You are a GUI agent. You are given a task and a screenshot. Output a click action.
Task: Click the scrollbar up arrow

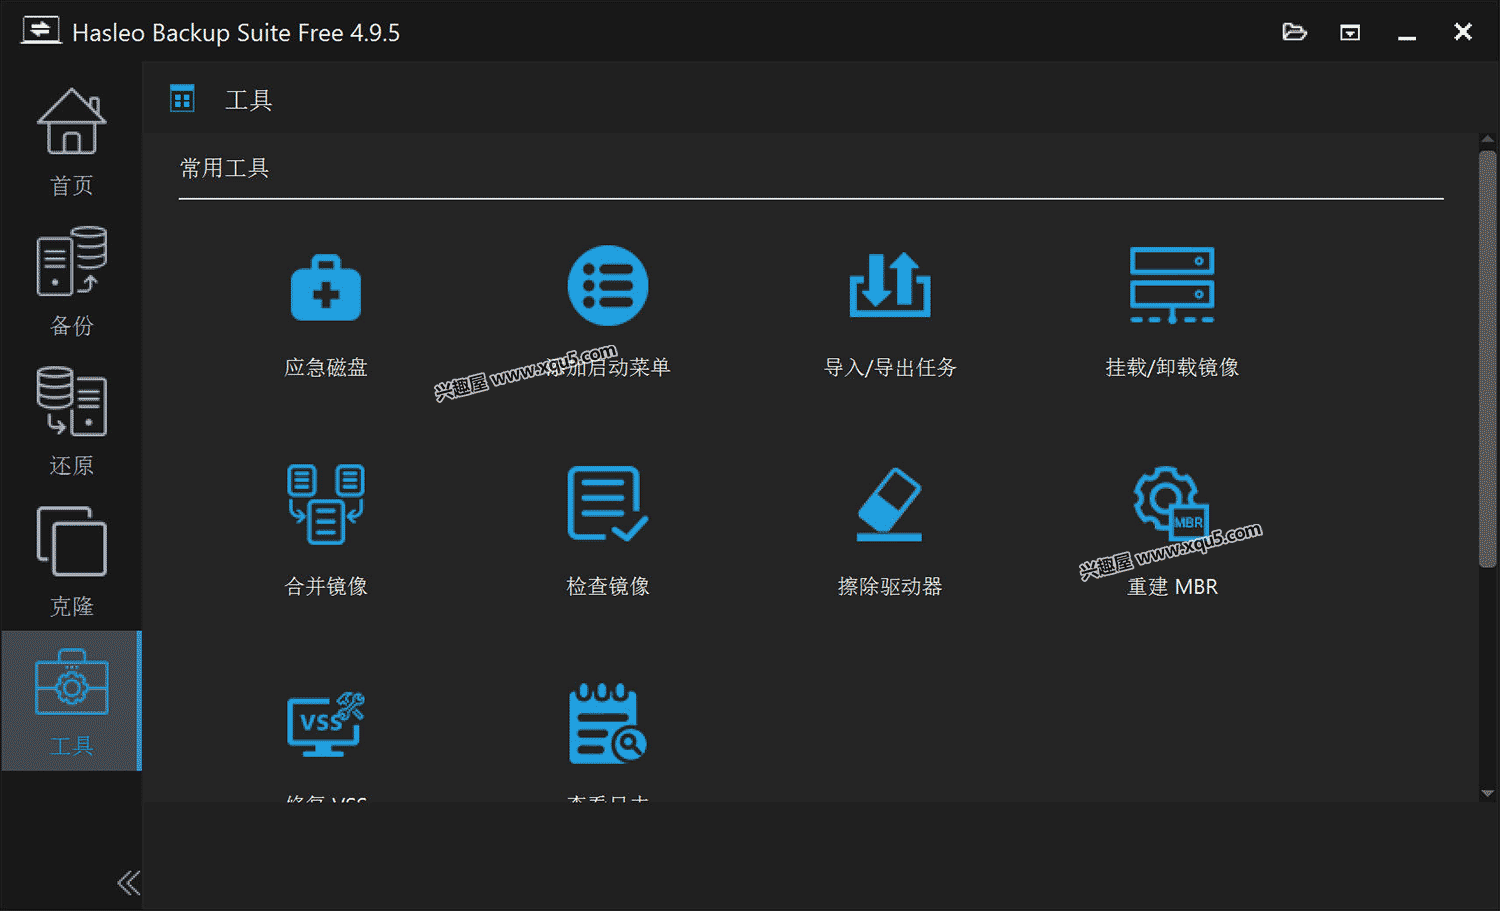[x=1487, y=140]
